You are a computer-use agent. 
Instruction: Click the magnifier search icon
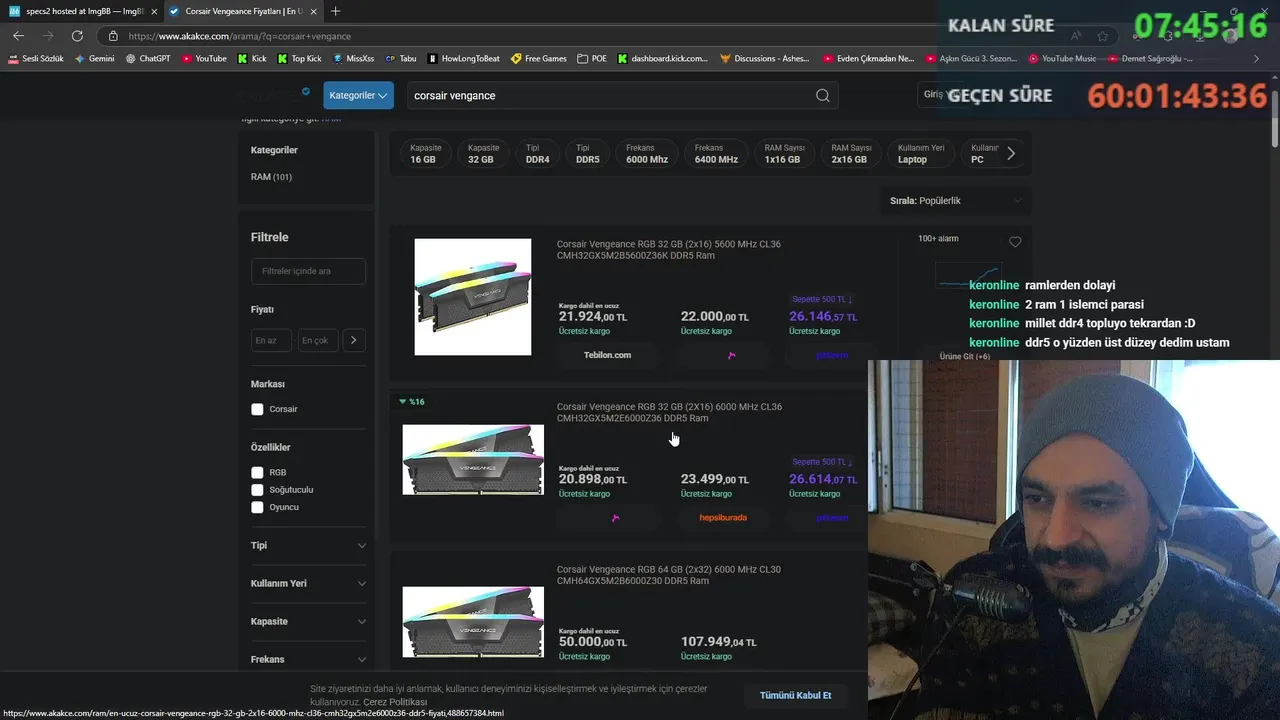(822, 95)
